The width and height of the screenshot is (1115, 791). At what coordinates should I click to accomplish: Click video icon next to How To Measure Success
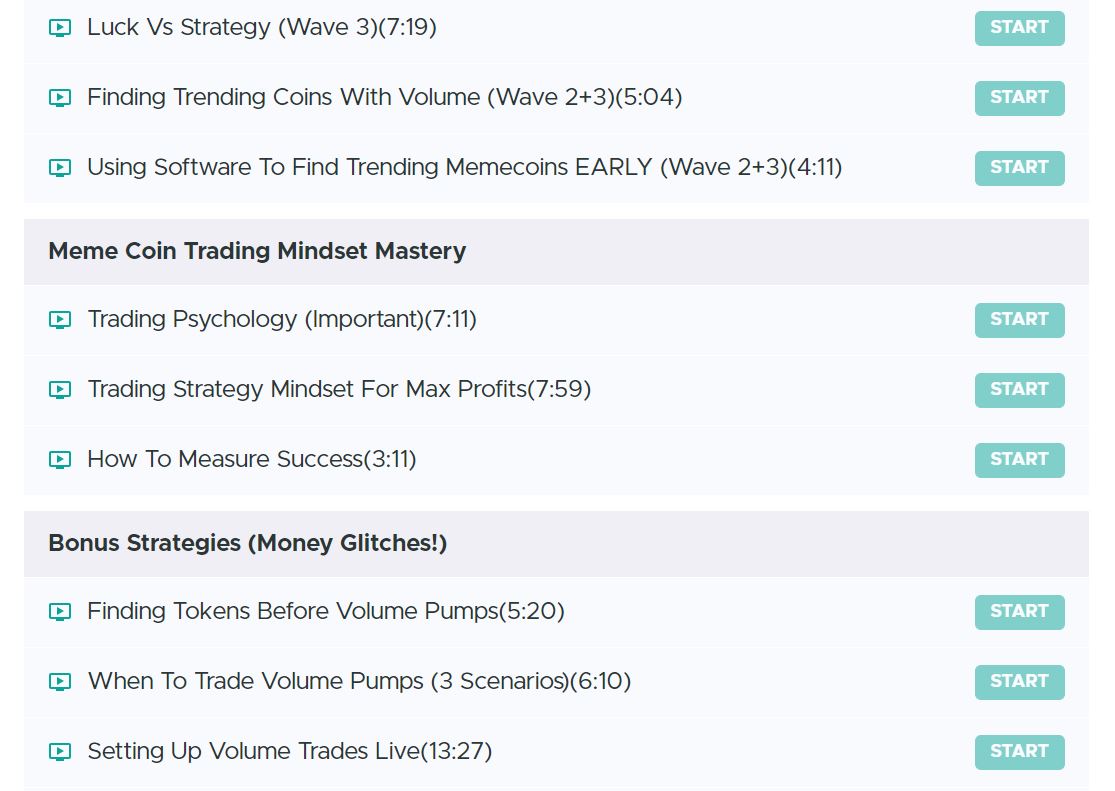(60, 460)
